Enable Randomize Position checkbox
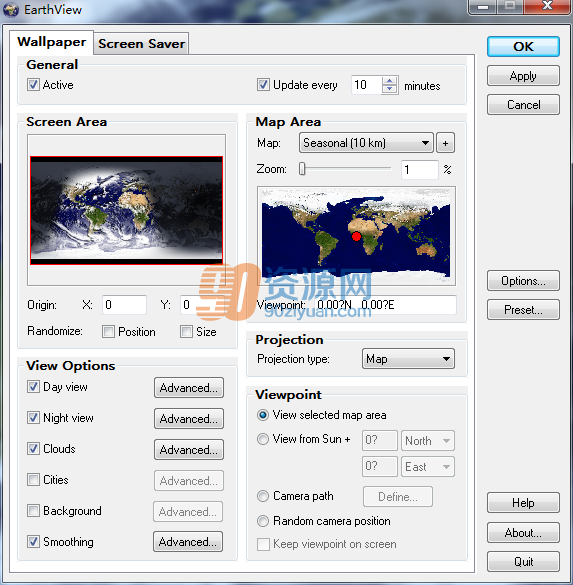Screen dimensions: 573x585 [108, 332]
